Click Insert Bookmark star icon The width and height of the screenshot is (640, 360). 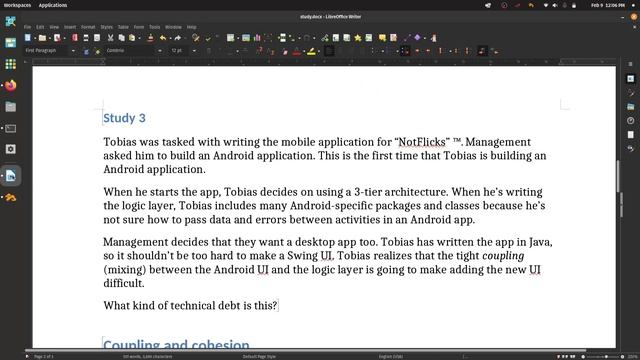pos(358,38)
